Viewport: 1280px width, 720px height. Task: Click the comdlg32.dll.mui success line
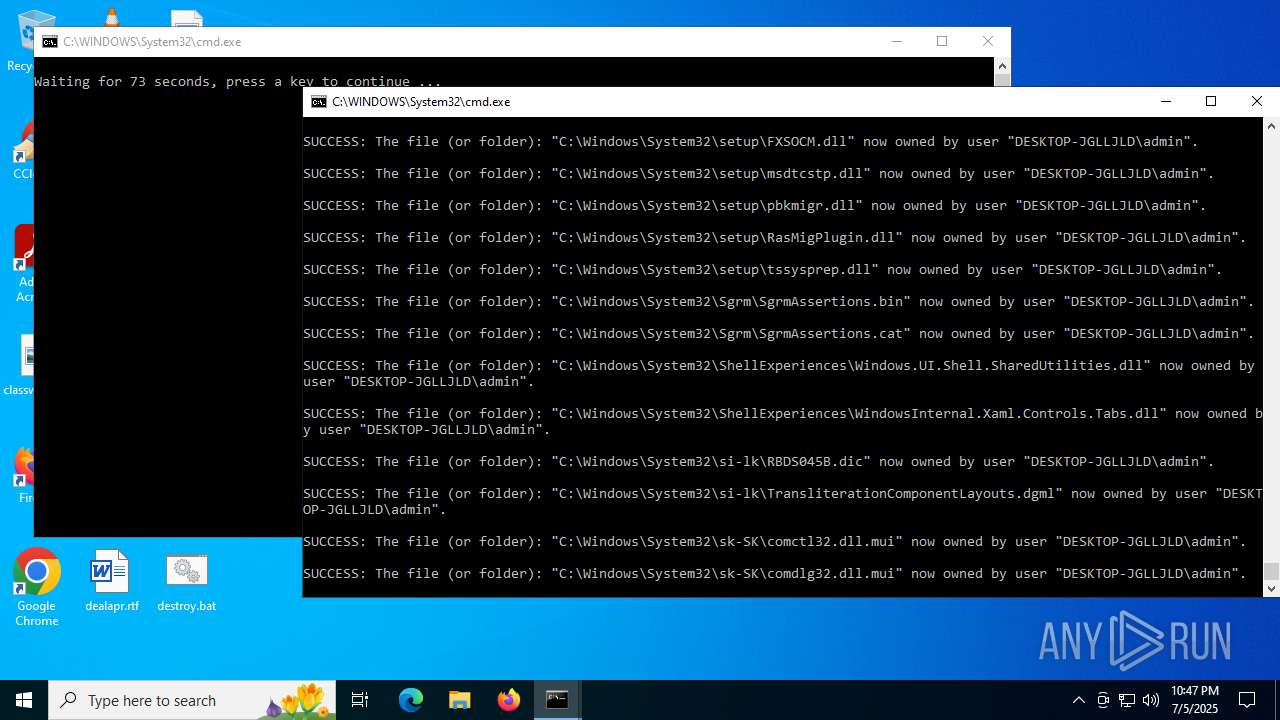click(x=775, y=574)
